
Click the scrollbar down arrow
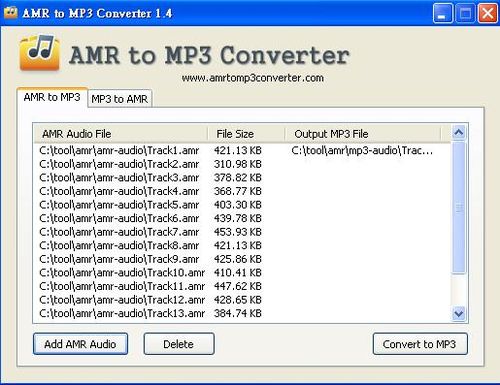[x=459, y=314]
